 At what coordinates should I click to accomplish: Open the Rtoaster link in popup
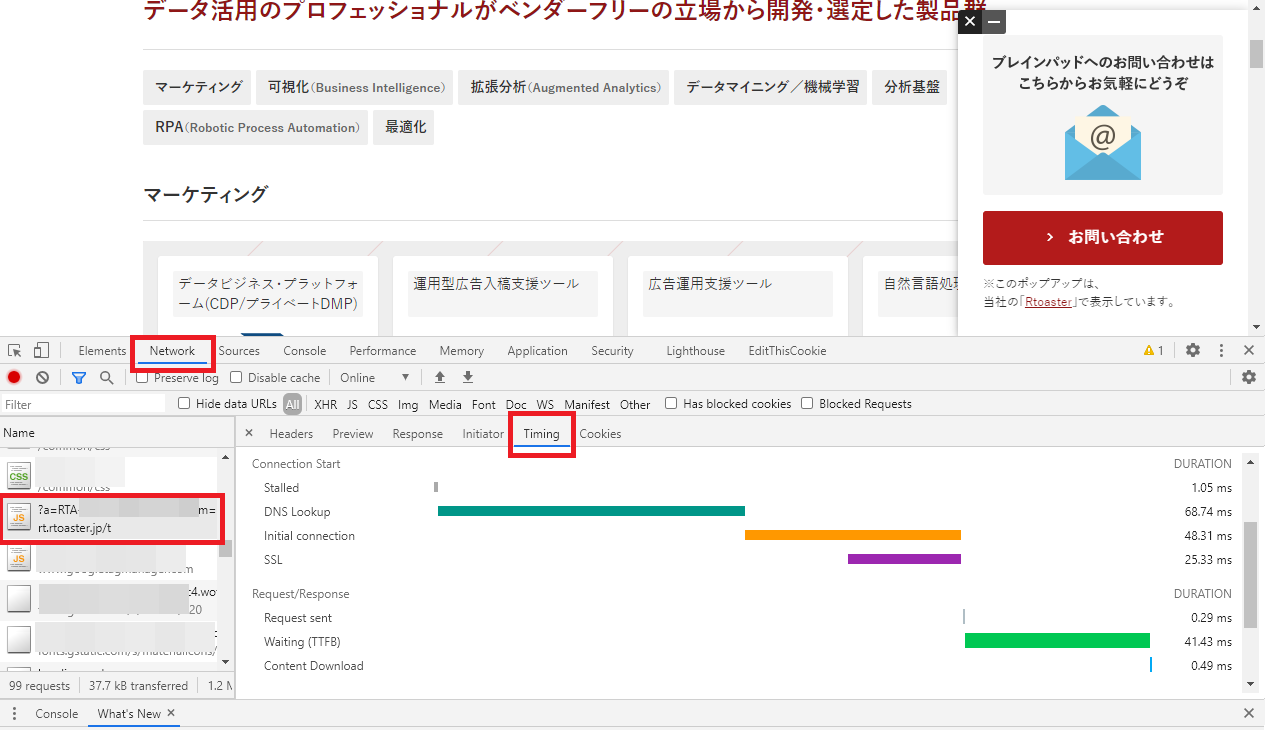coord(1050,302)
